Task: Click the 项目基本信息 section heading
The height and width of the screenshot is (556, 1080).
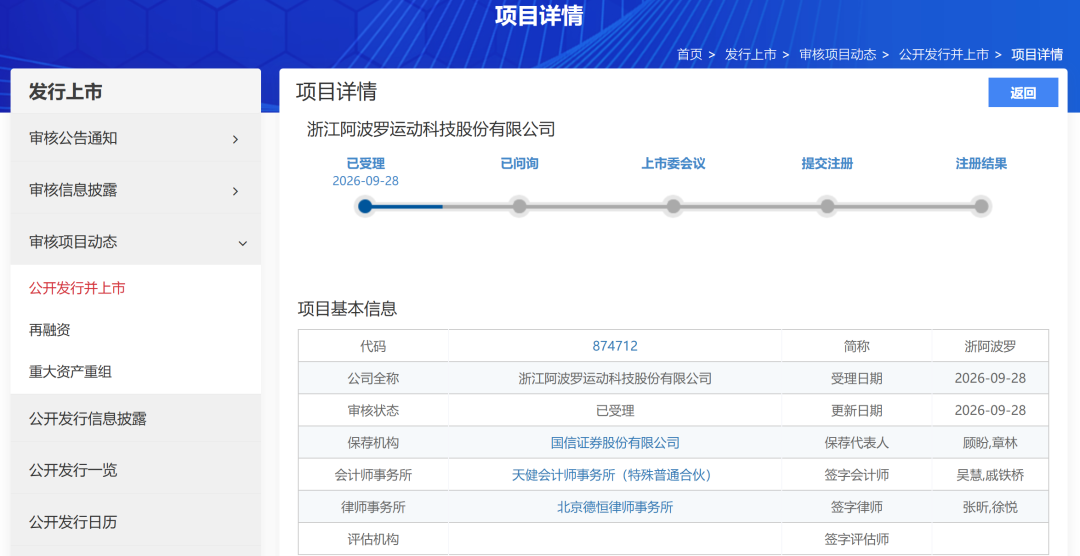Action: tap(347, 309)
